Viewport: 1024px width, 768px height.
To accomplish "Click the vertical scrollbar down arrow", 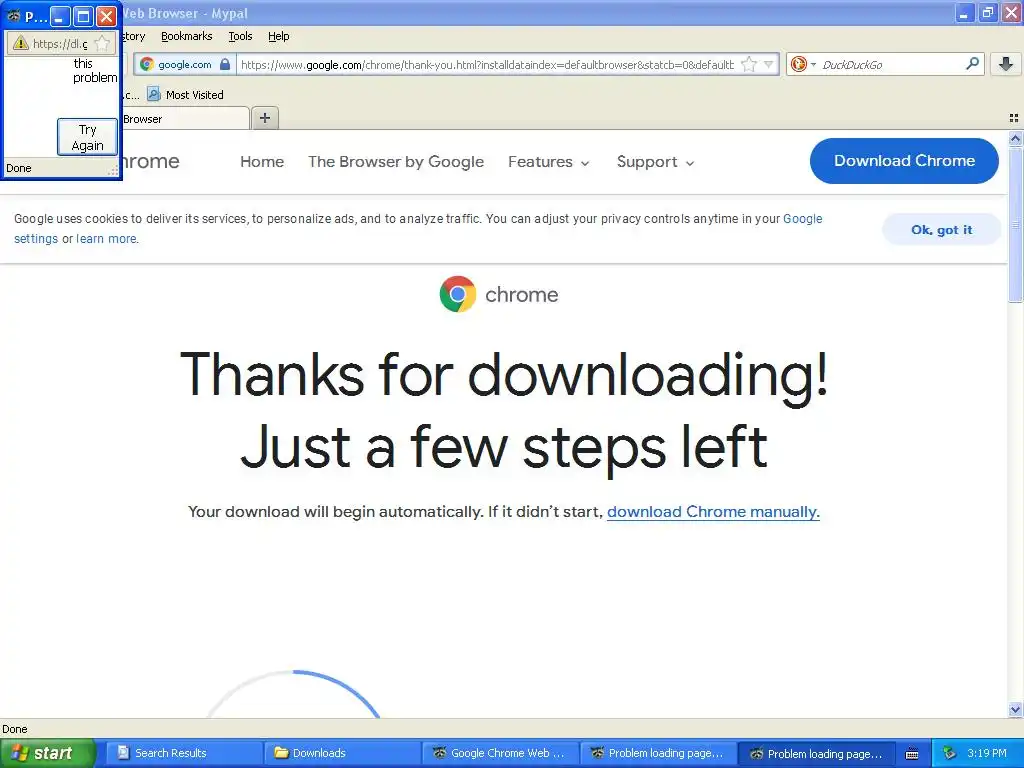I will (x=1015, y=709).
